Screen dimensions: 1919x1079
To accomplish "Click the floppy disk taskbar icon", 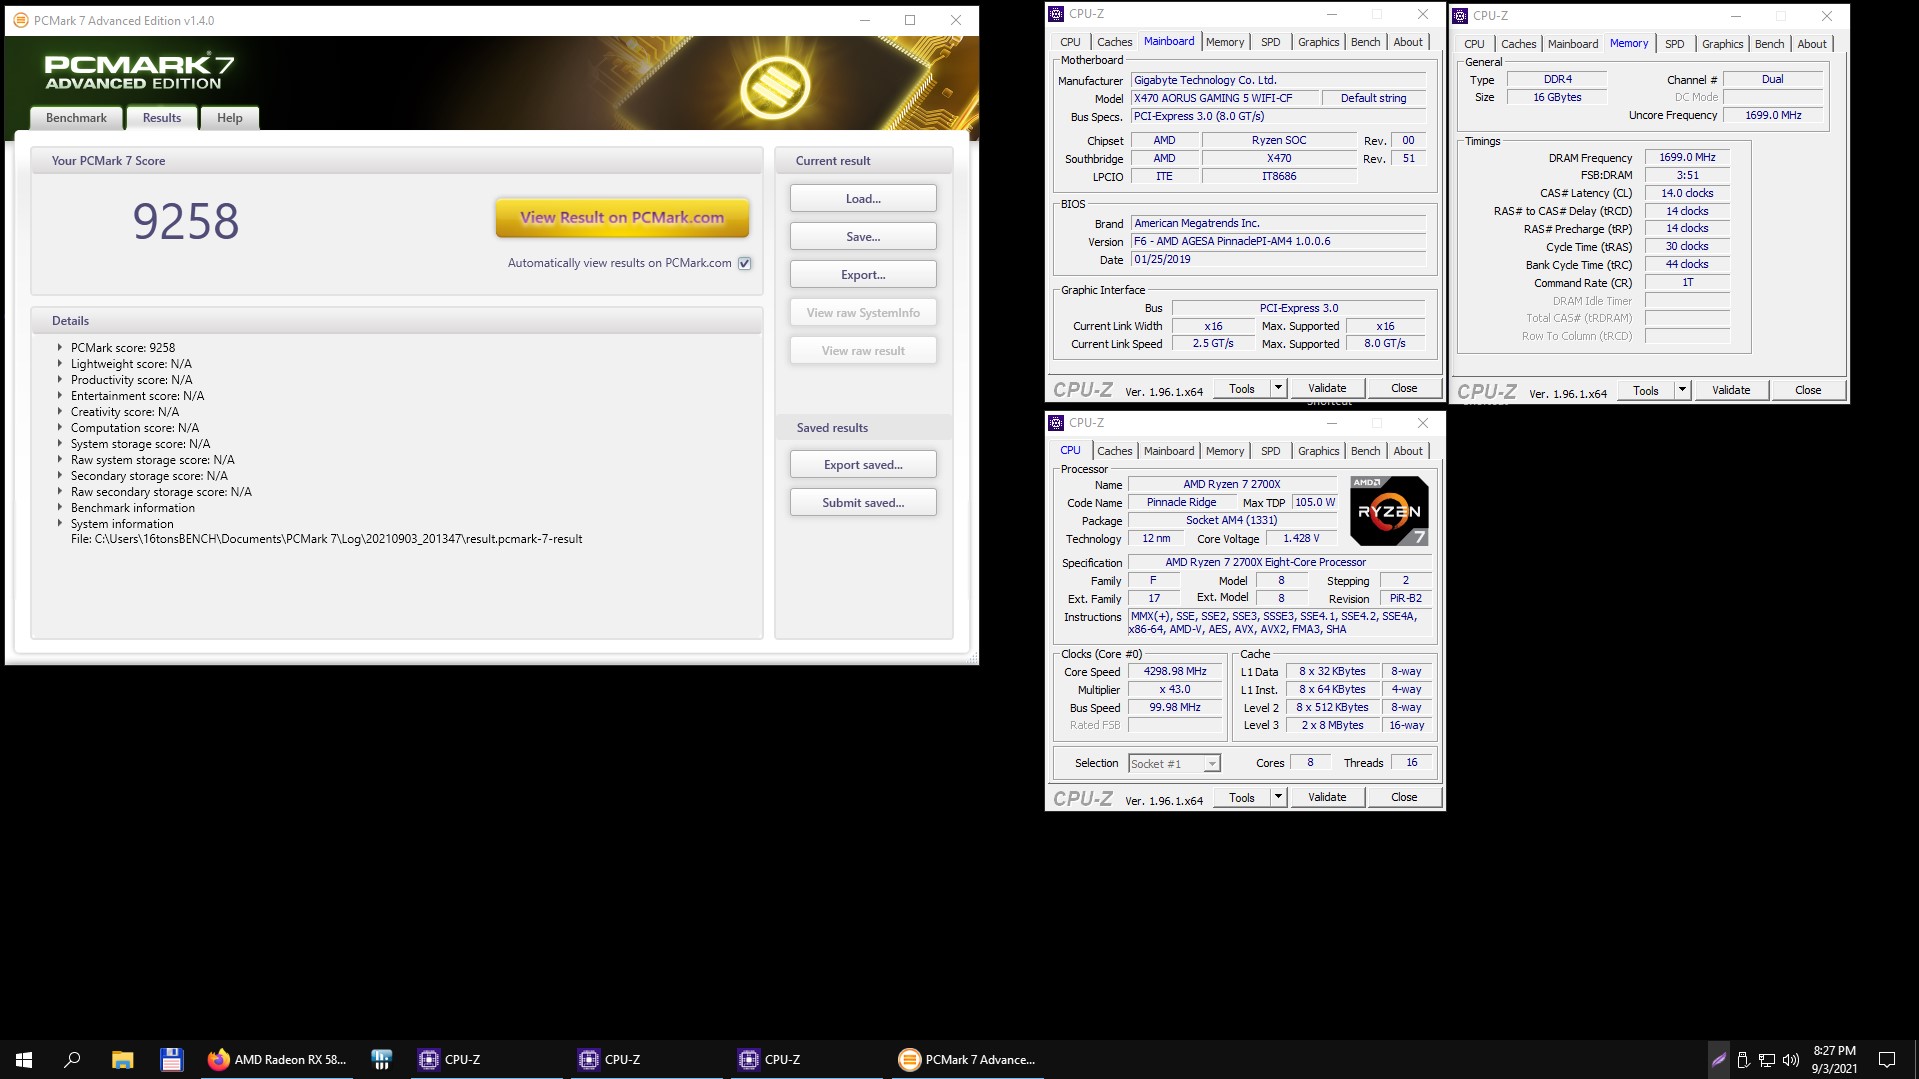I will pos(171,1059).
